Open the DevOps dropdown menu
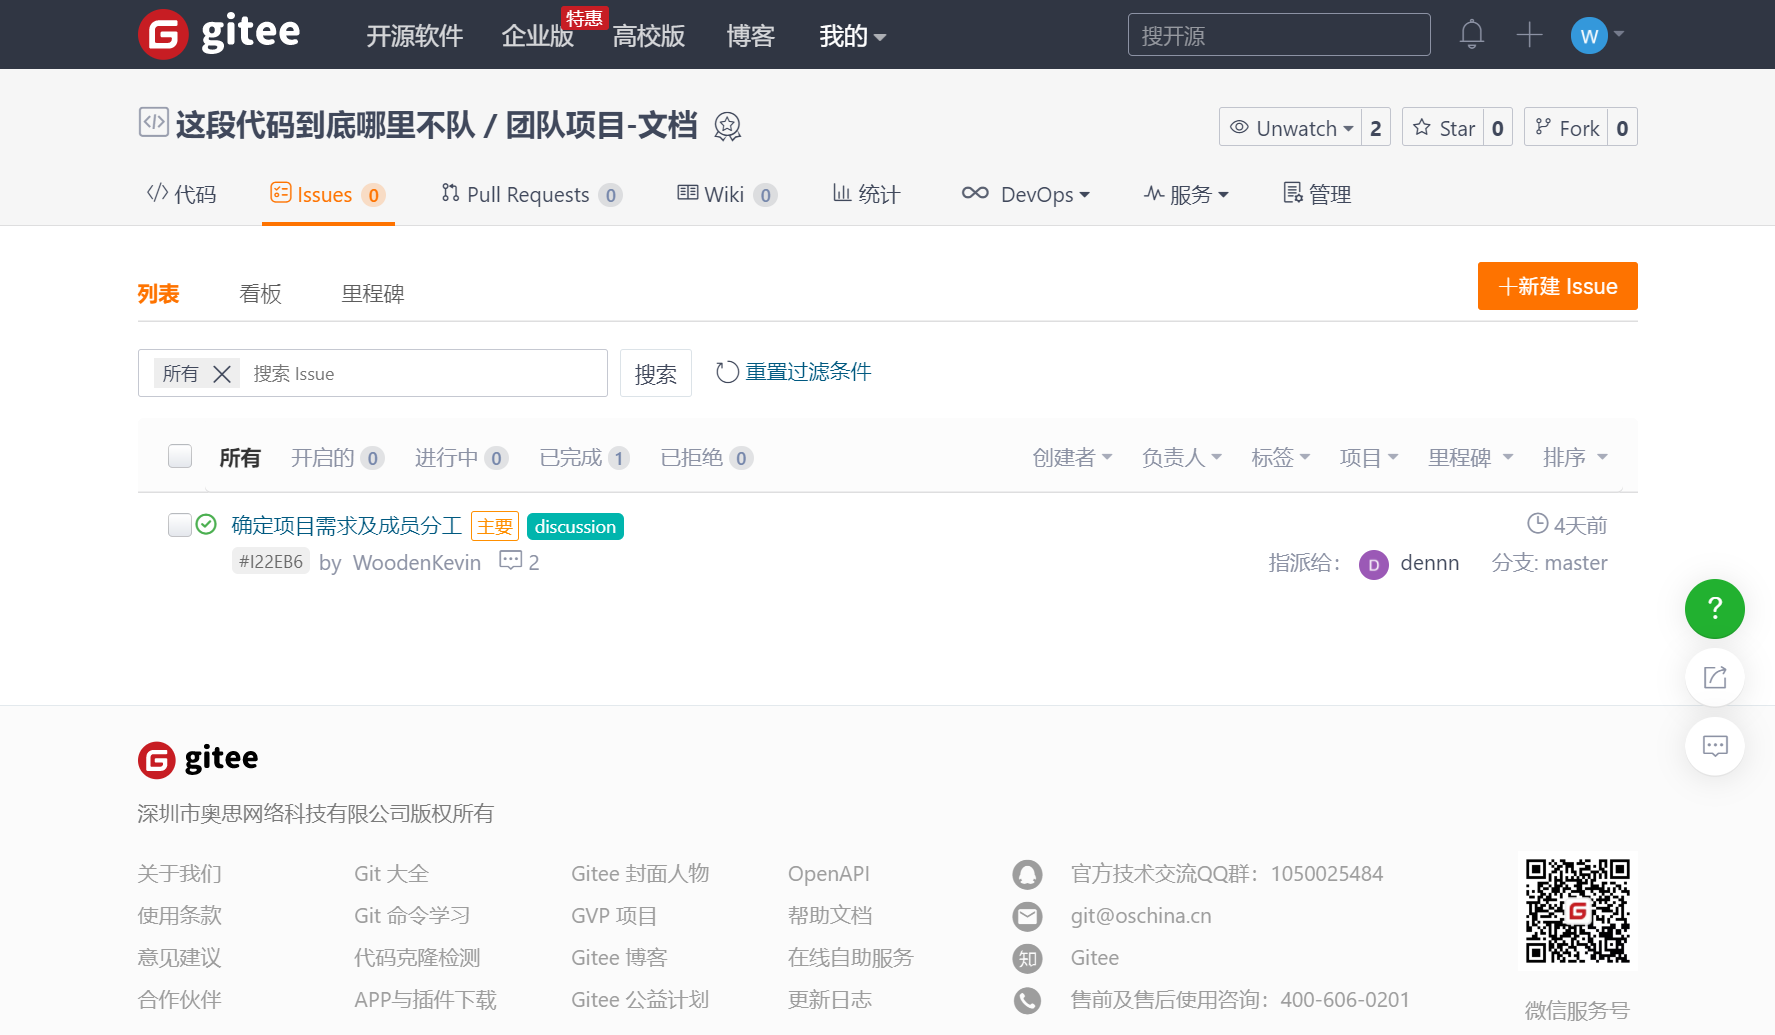The width and height of the screenshot is (1775, 1035). [1026, 194]
